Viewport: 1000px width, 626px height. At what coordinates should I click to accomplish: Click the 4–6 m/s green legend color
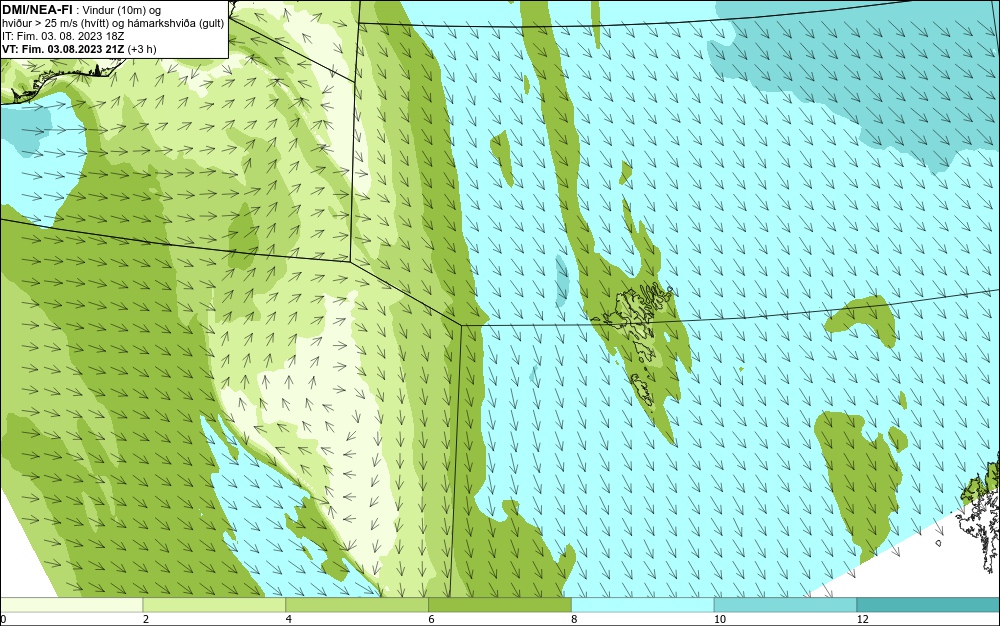click(357, 604)
